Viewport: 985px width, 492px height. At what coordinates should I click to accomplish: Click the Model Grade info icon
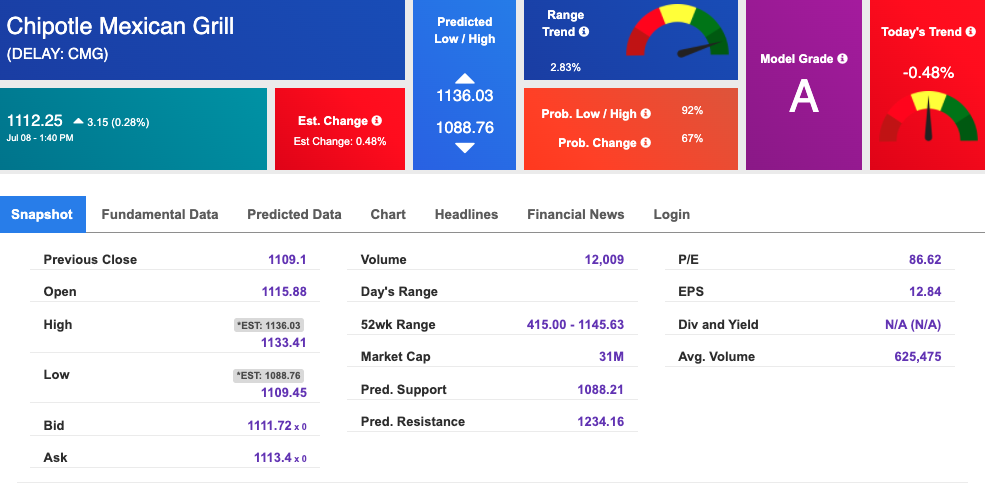click(x=842, y=58)
